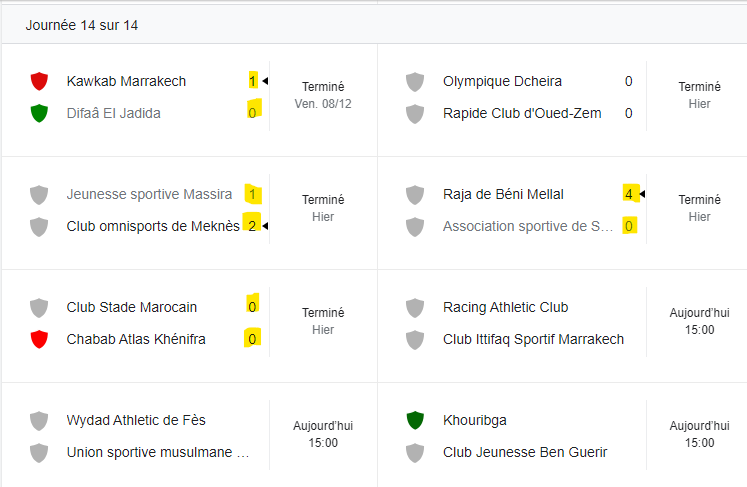
Task: Click Raja de Béni Mellal shield icon
Action: pos(416,194)
